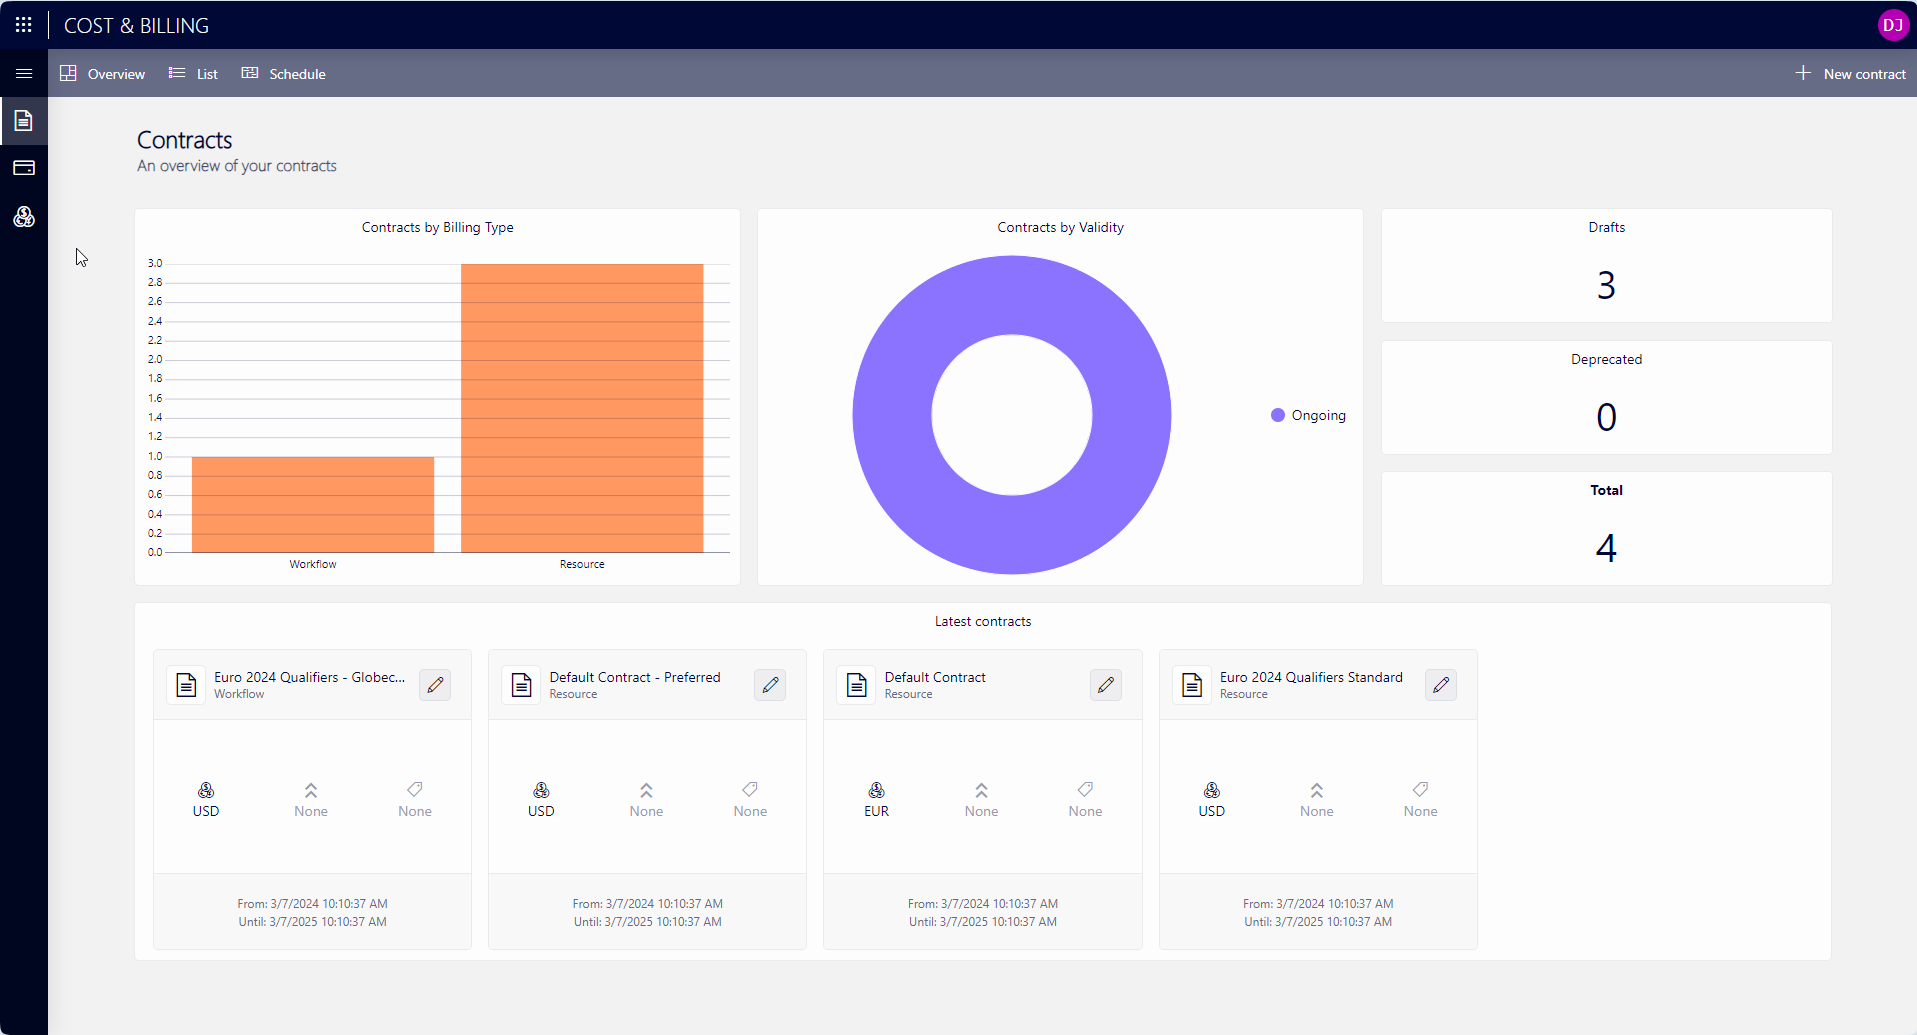
Task: Toggle the hamburger navigation menu
Action: point(24,74)
